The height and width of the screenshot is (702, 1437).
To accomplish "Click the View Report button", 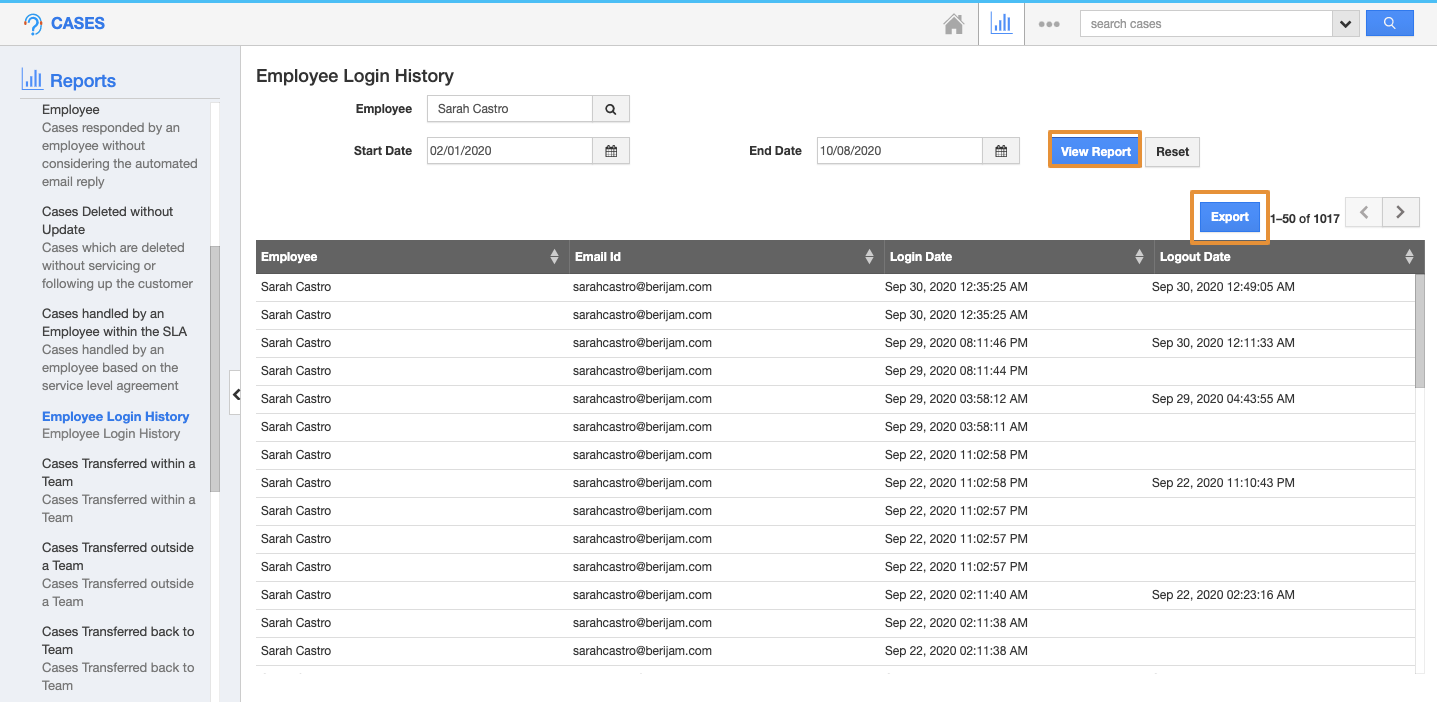I will tap(1095, 151).
